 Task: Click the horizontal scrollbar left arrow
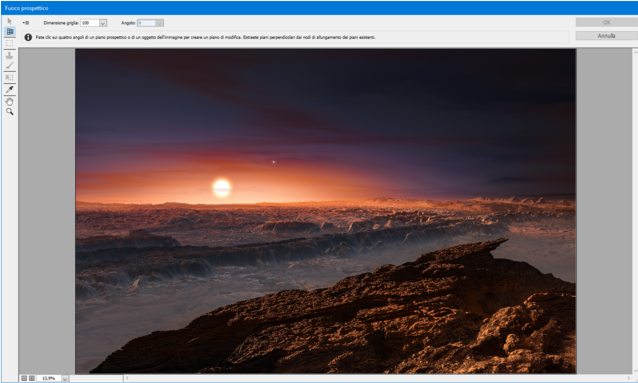(x=127, y=378)
